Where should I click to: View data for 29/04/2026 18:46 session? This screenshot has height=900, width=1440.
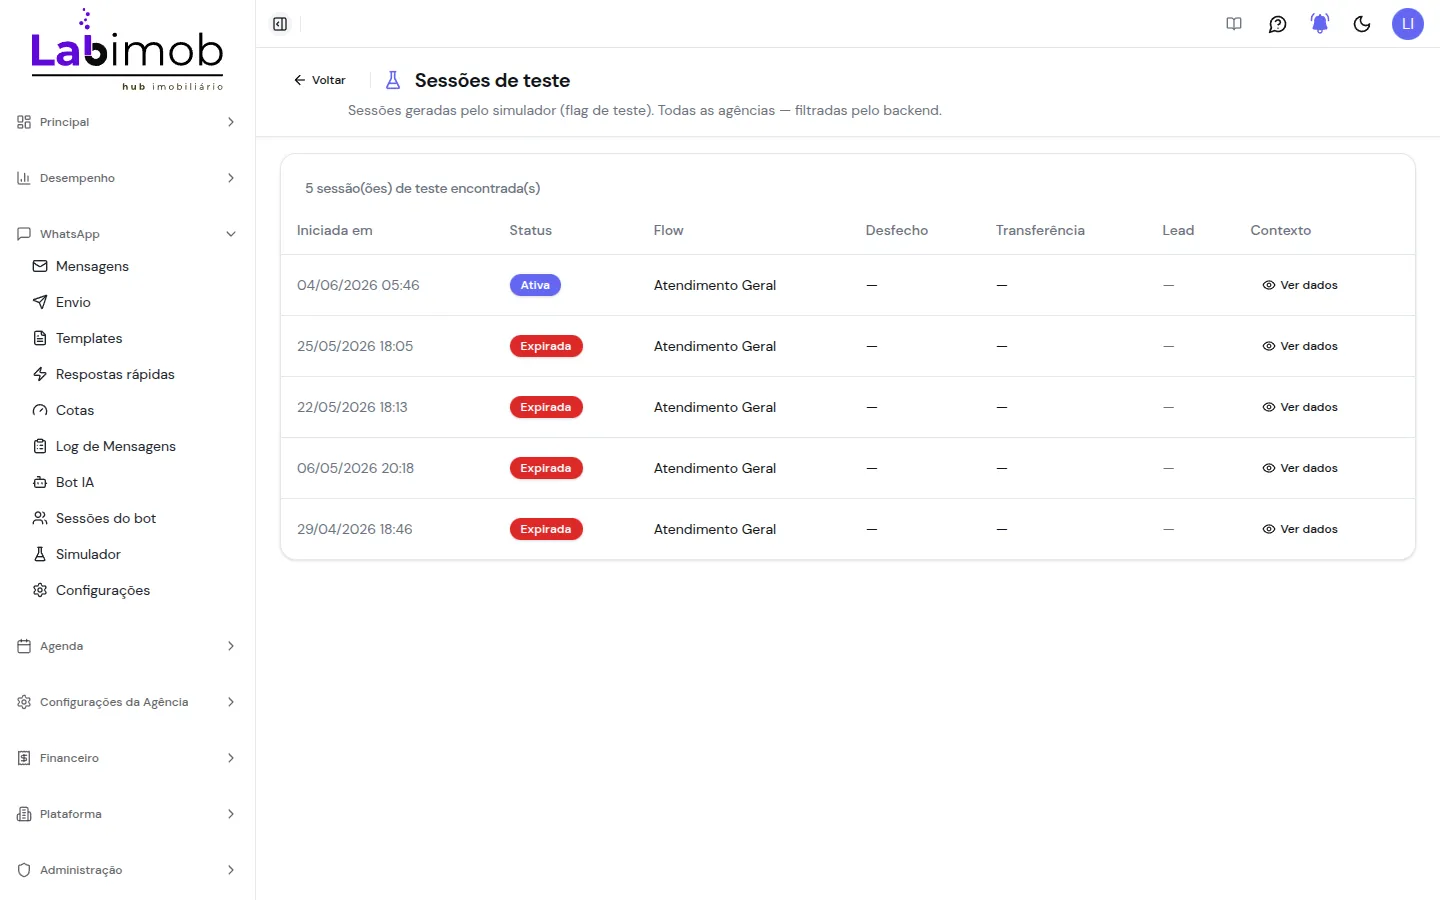(1300, 529)
